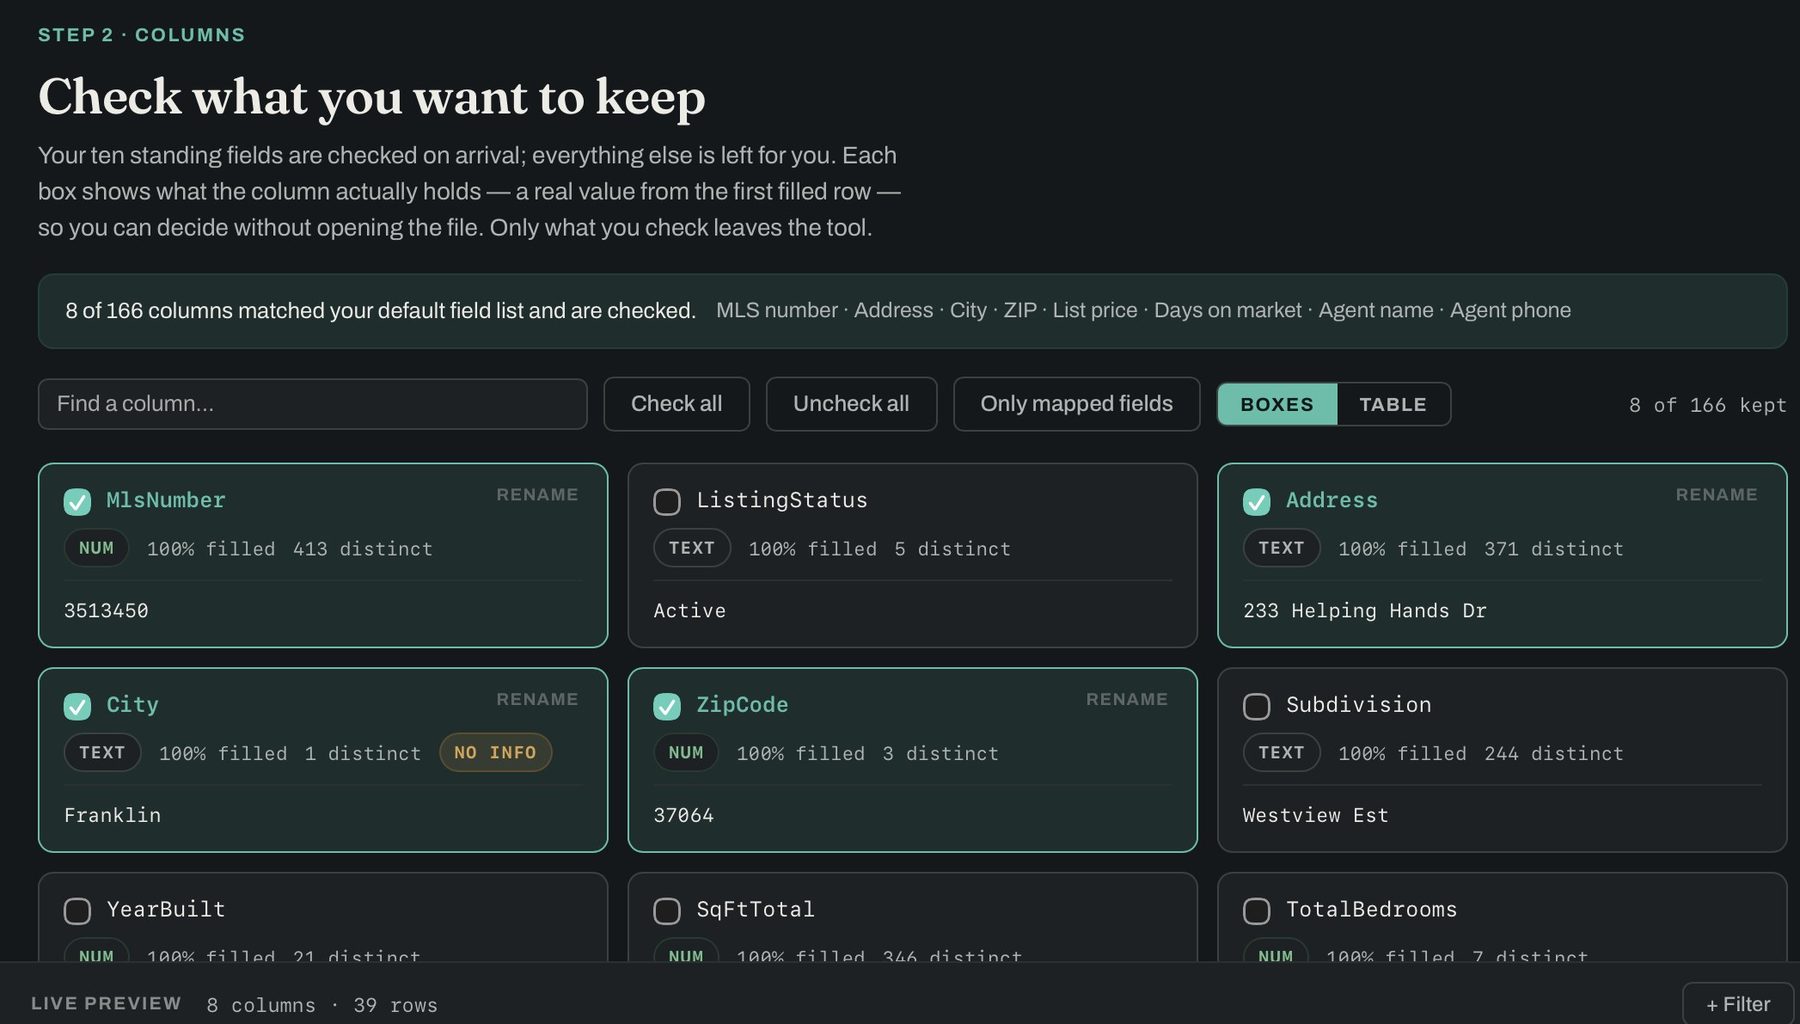Click the STEP 2 · COLUMNS heading label
The width and height of the screenshot is (1800, 1024).
click(141, 35)
